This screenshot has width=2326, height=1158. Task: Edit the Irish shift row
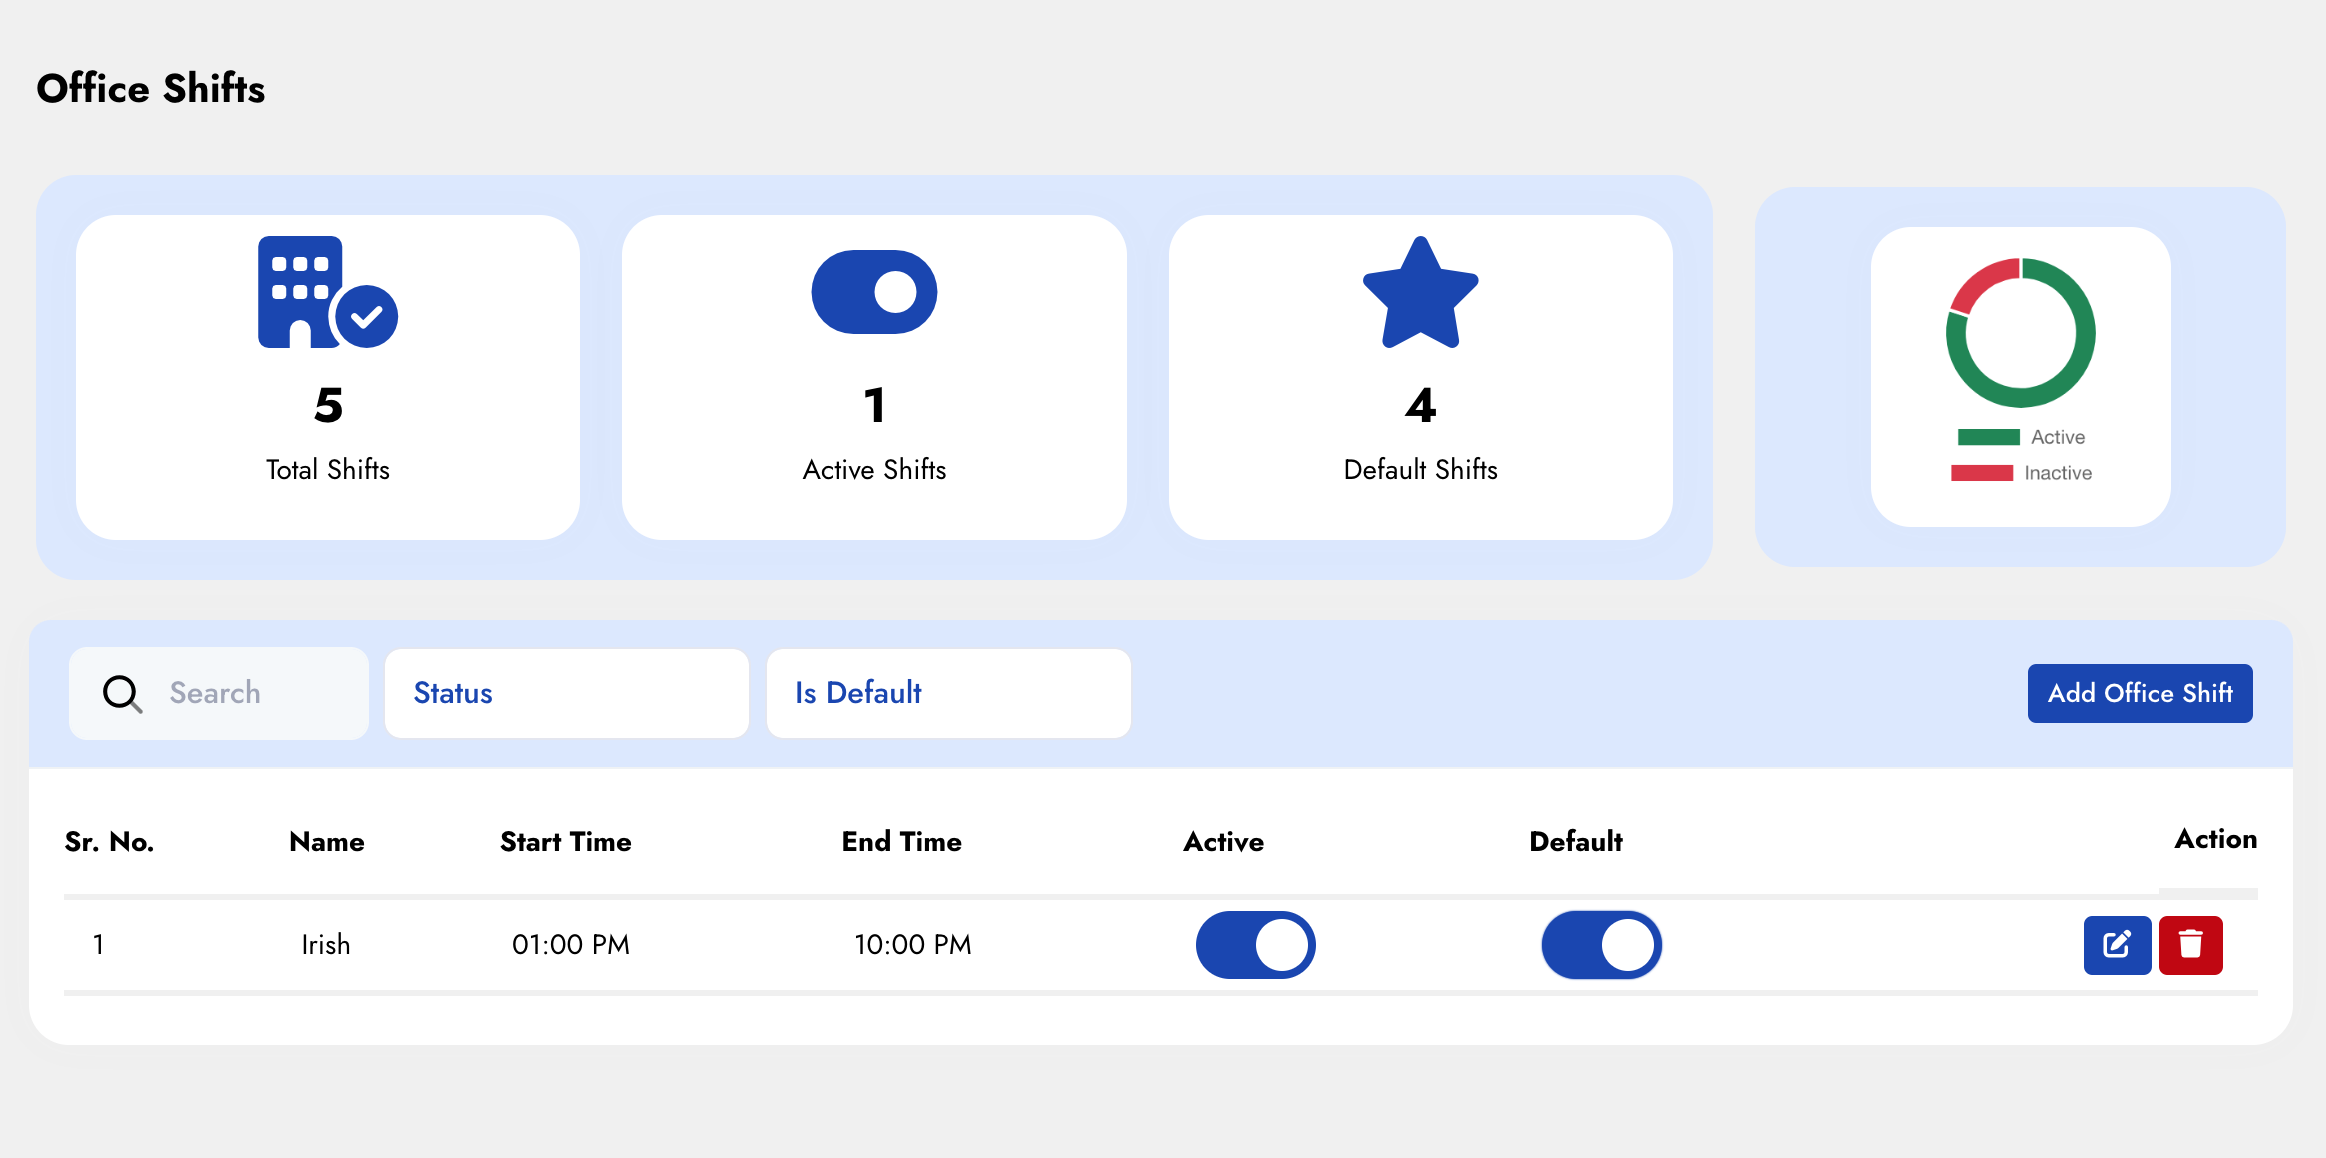pos(2117,945)
